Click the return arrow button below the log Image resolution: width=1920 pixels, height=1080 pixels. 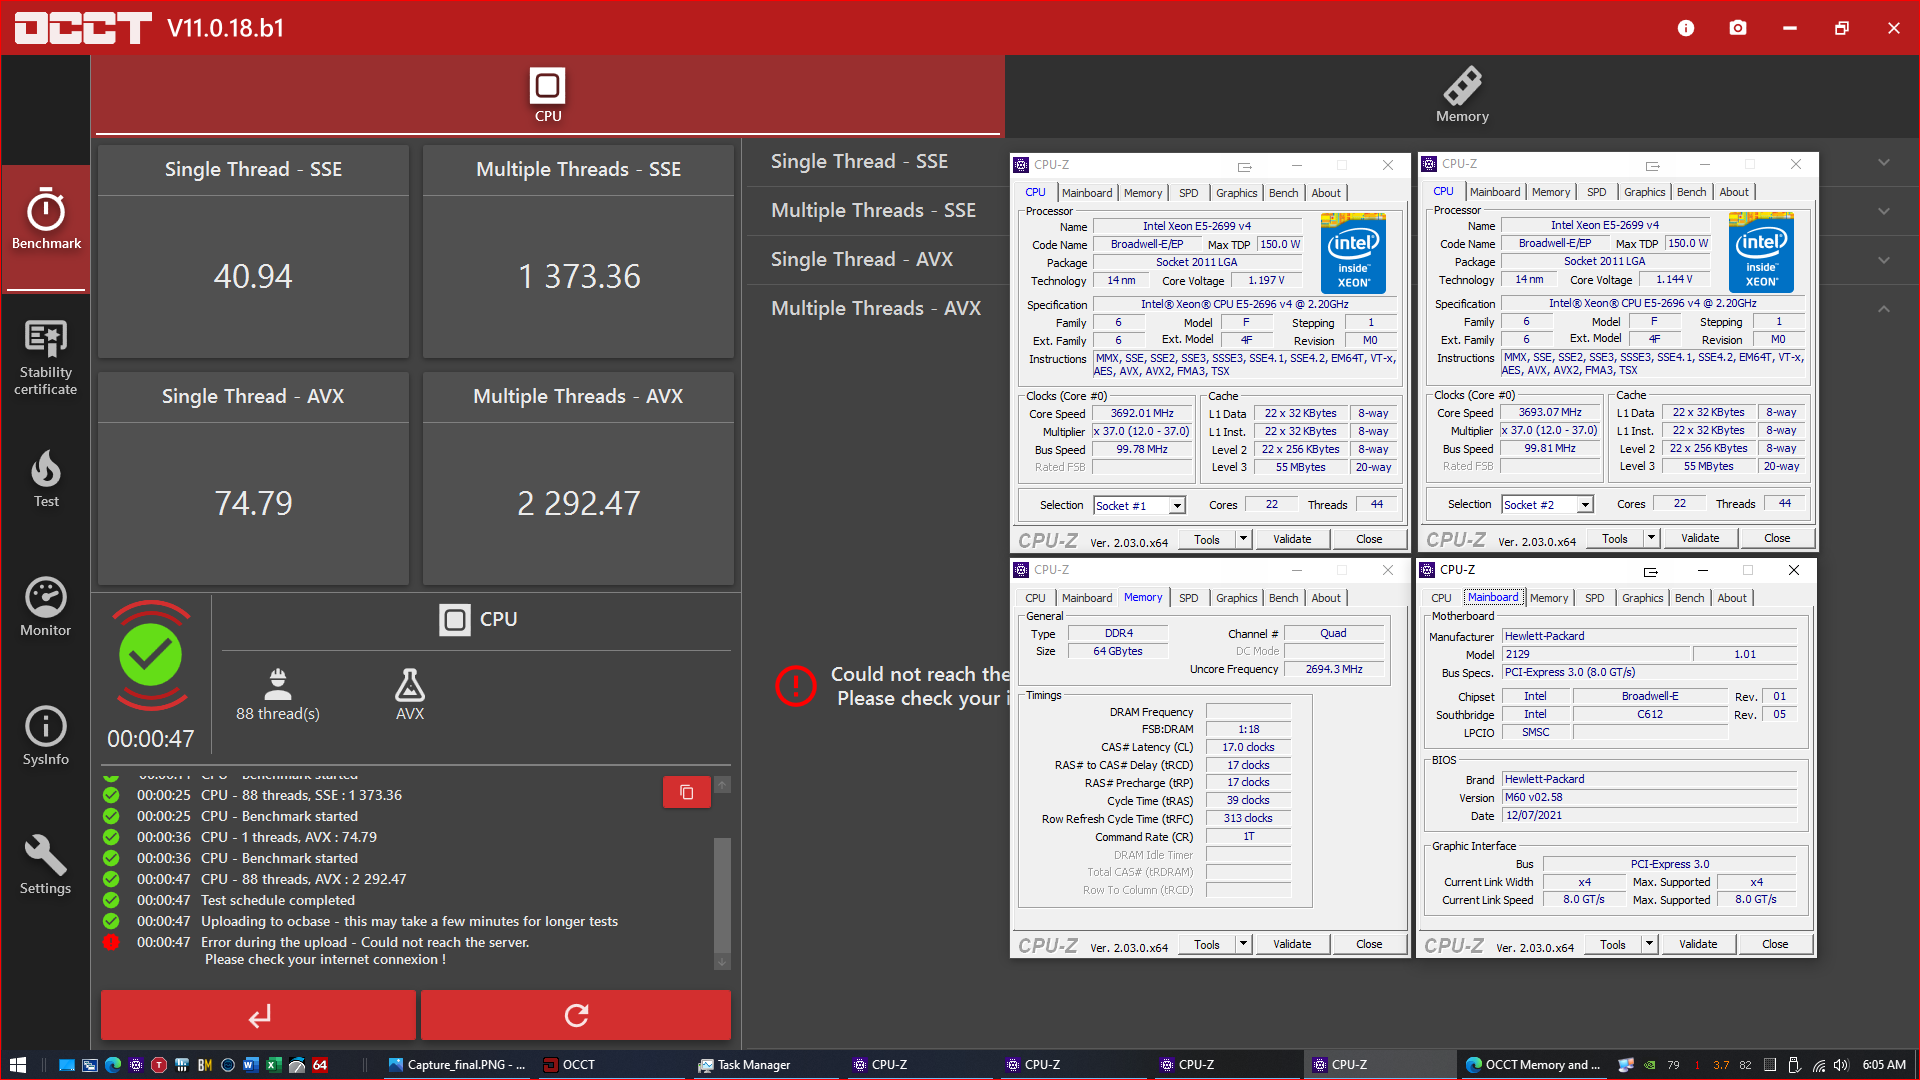258,1015
